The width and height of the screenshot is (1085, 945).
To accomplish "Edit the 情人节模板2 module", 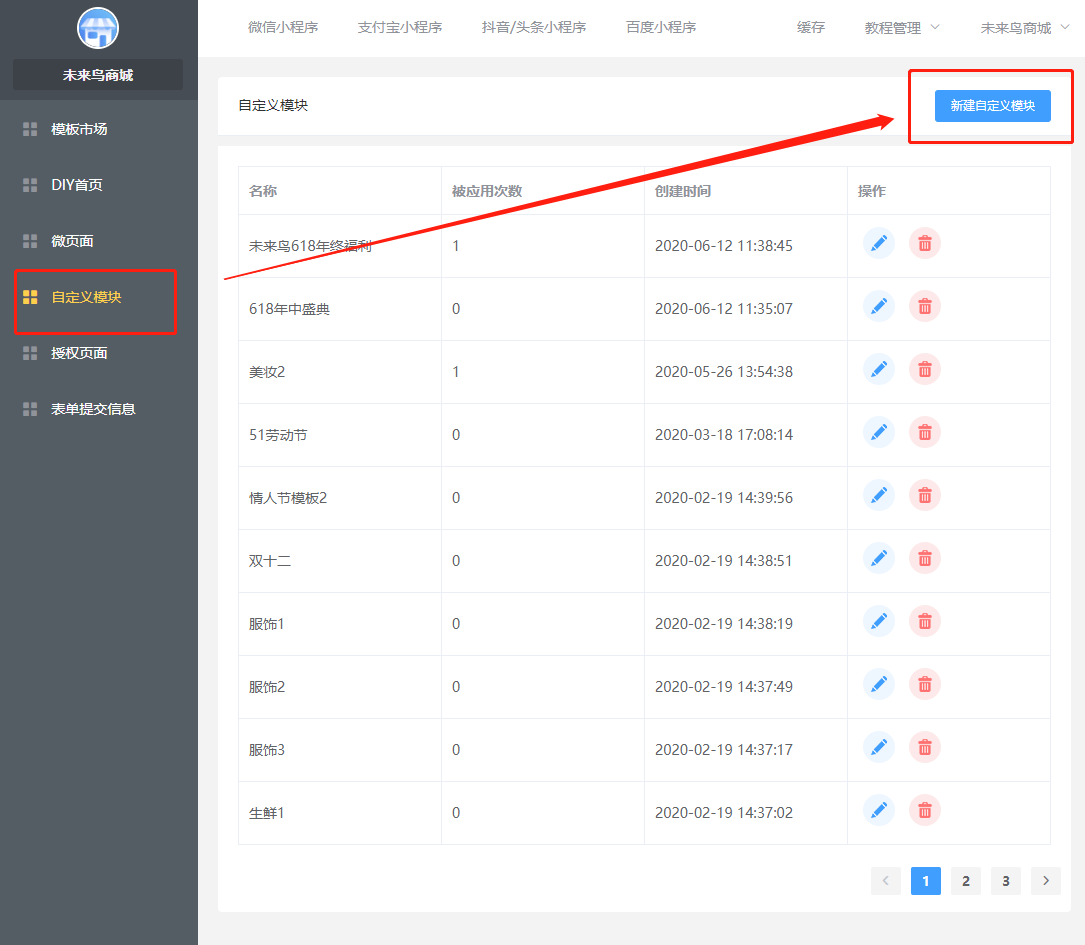I will pyautogui.click(x=879, y=496).
